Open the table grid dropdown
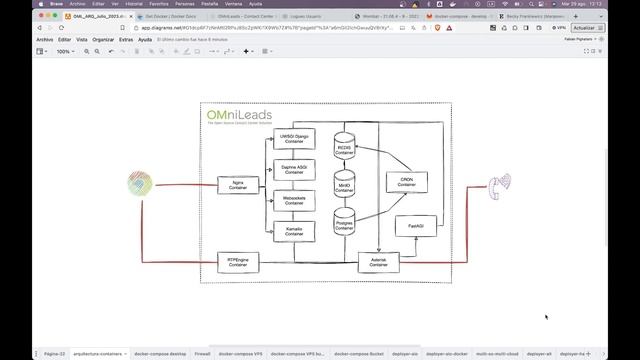The width and height of the screenshot is (640, 360). (x=267, y=51)
